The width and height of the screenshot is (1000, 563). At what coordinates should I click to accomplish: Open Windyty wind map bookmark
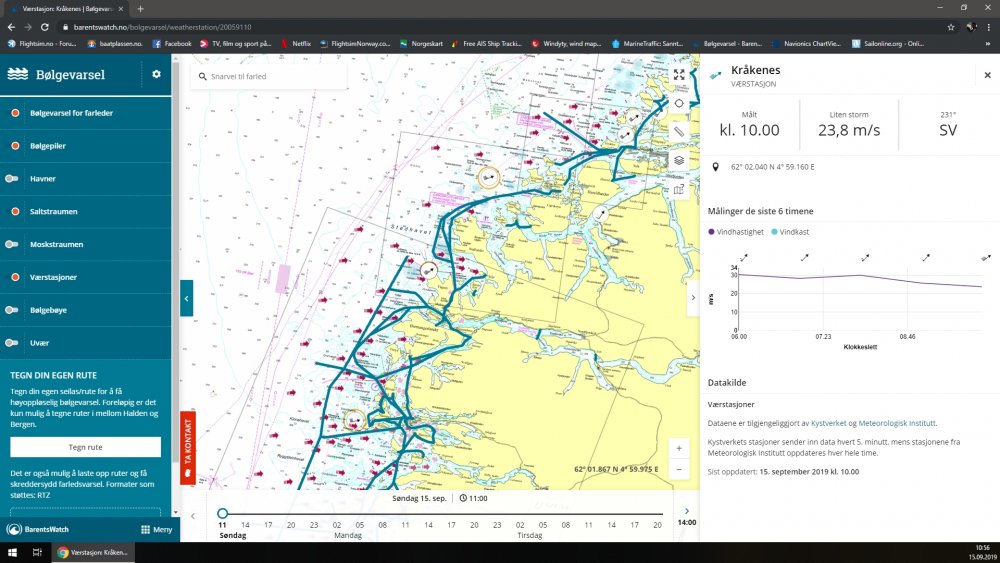[566, 43]
